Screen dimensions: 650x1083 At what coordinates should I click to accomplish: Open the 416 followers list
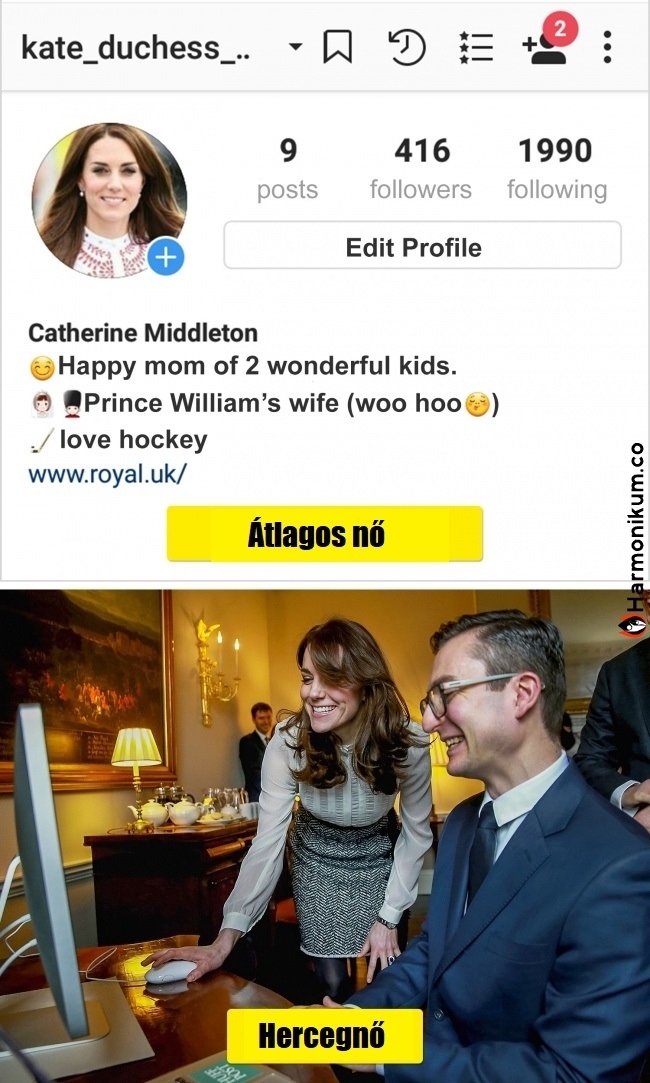421,169
